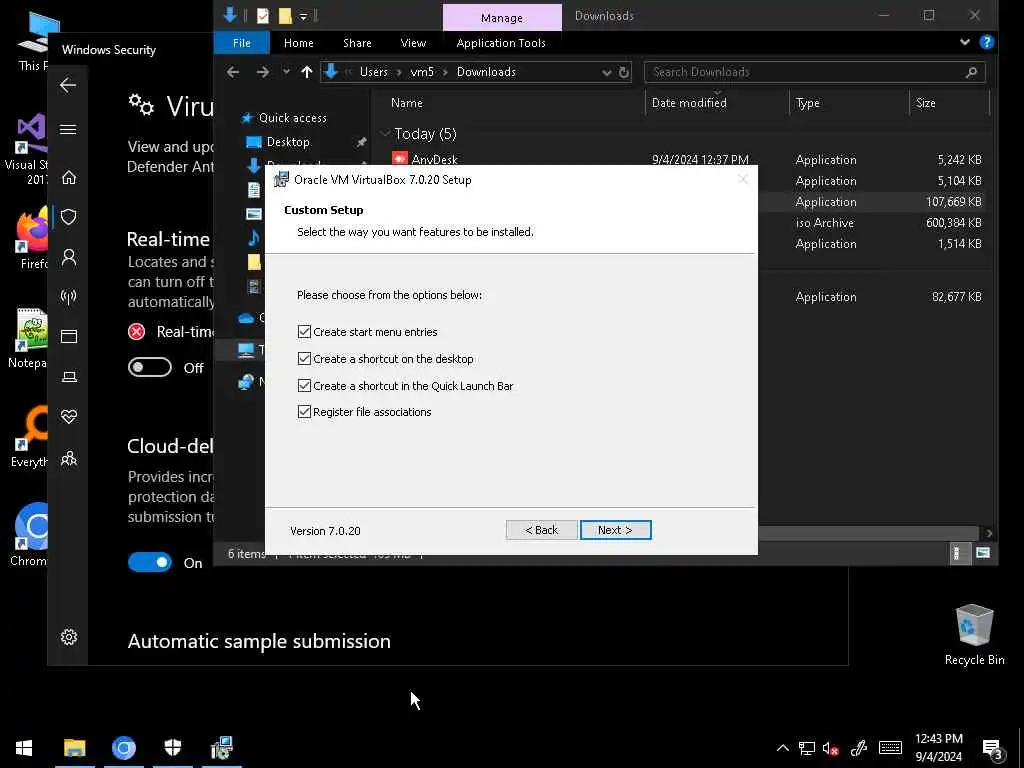1024x768 pixels.
Task: Click search magnifier icon in Explorer
Action: [971, 72]
